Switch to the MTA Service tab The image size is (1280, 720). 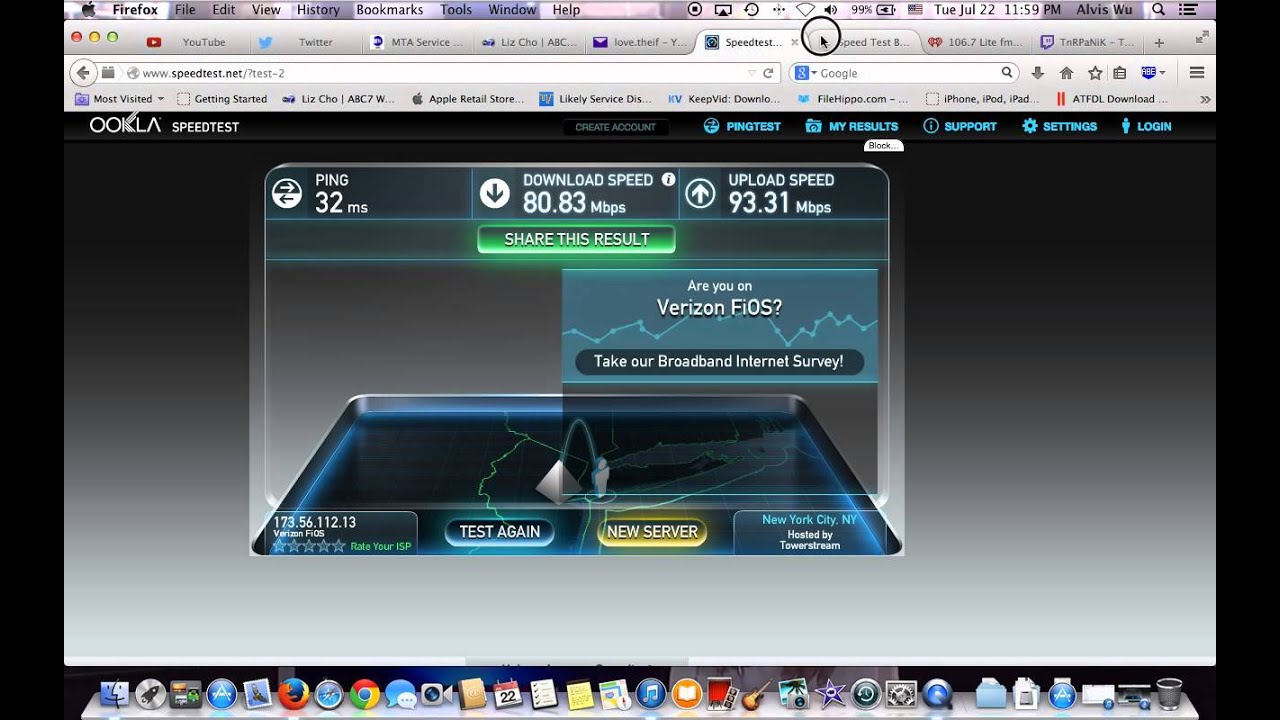[x=416, y=43]
